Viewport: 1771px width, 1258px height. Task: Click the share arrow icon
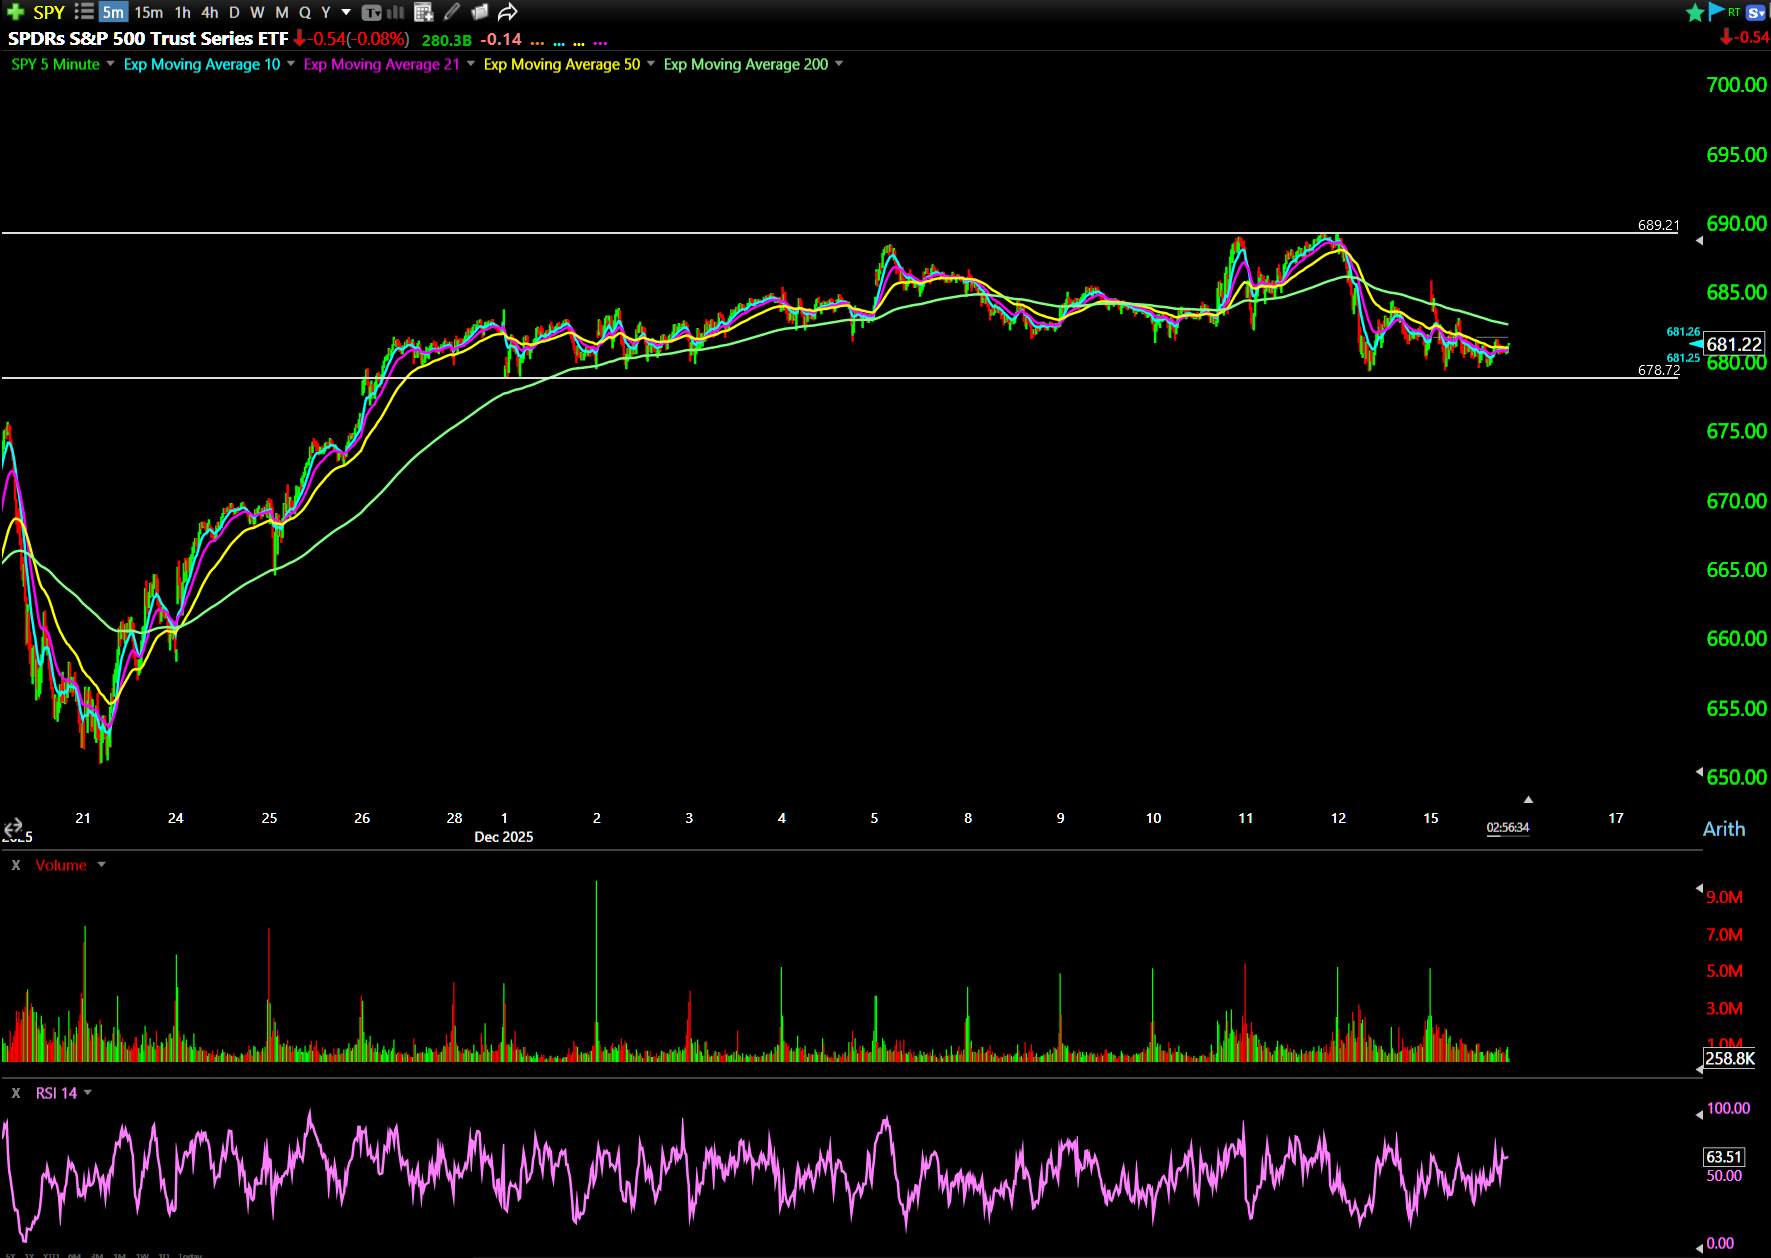[x=508, y=12]
